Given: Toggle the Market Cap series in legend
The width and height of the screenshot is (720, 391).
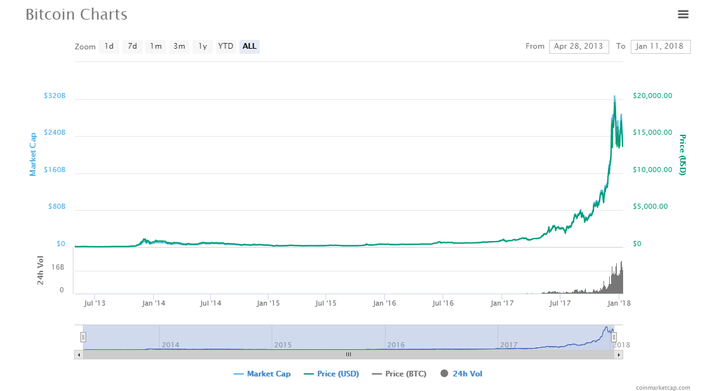Looking at the screenshot, I should (262, 374).
